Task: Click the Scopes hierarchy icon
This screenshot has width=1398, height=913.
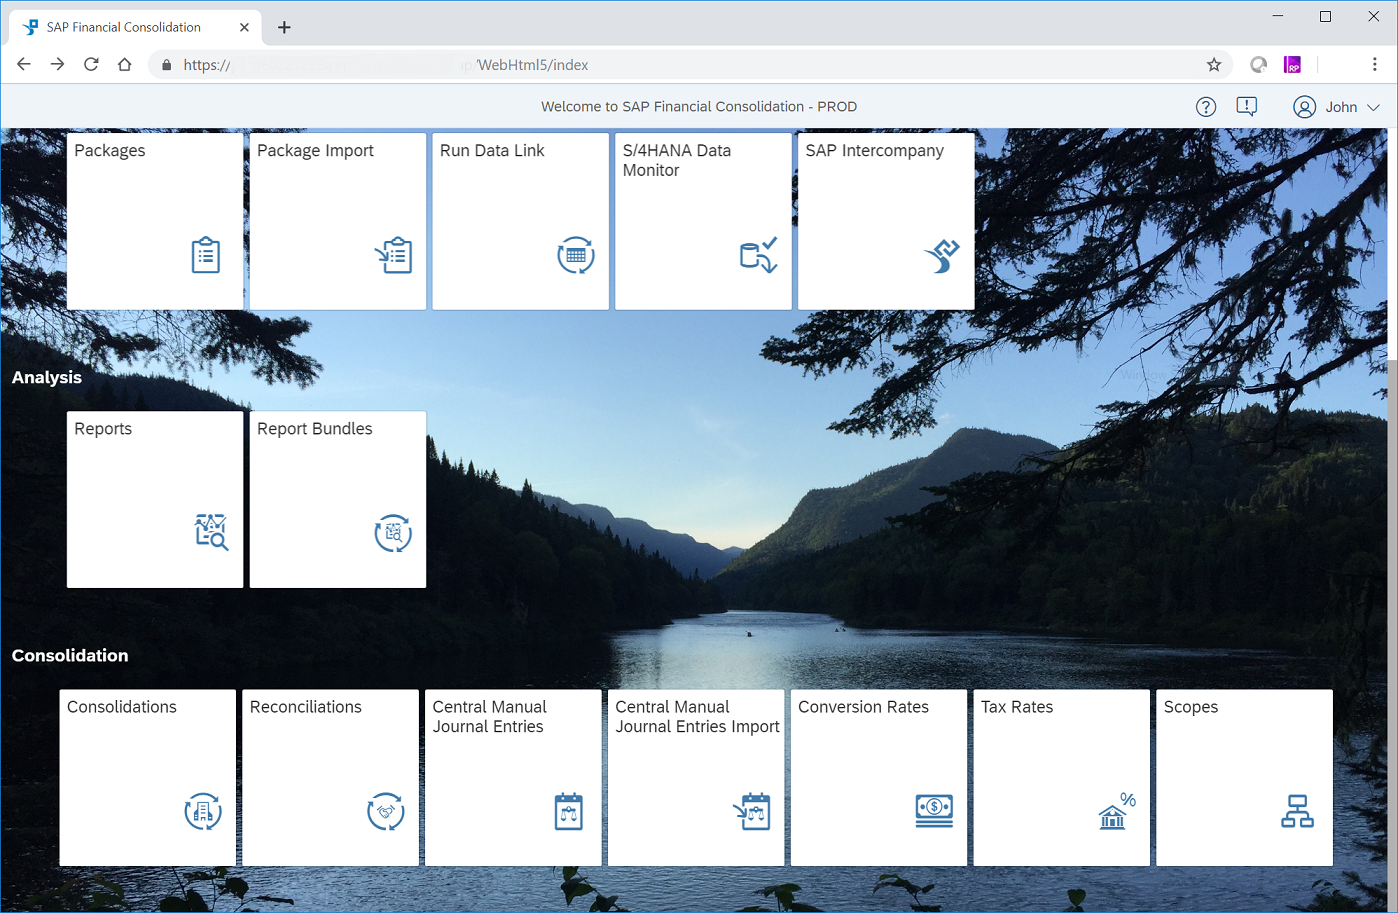Action: tap(1298, 811)
